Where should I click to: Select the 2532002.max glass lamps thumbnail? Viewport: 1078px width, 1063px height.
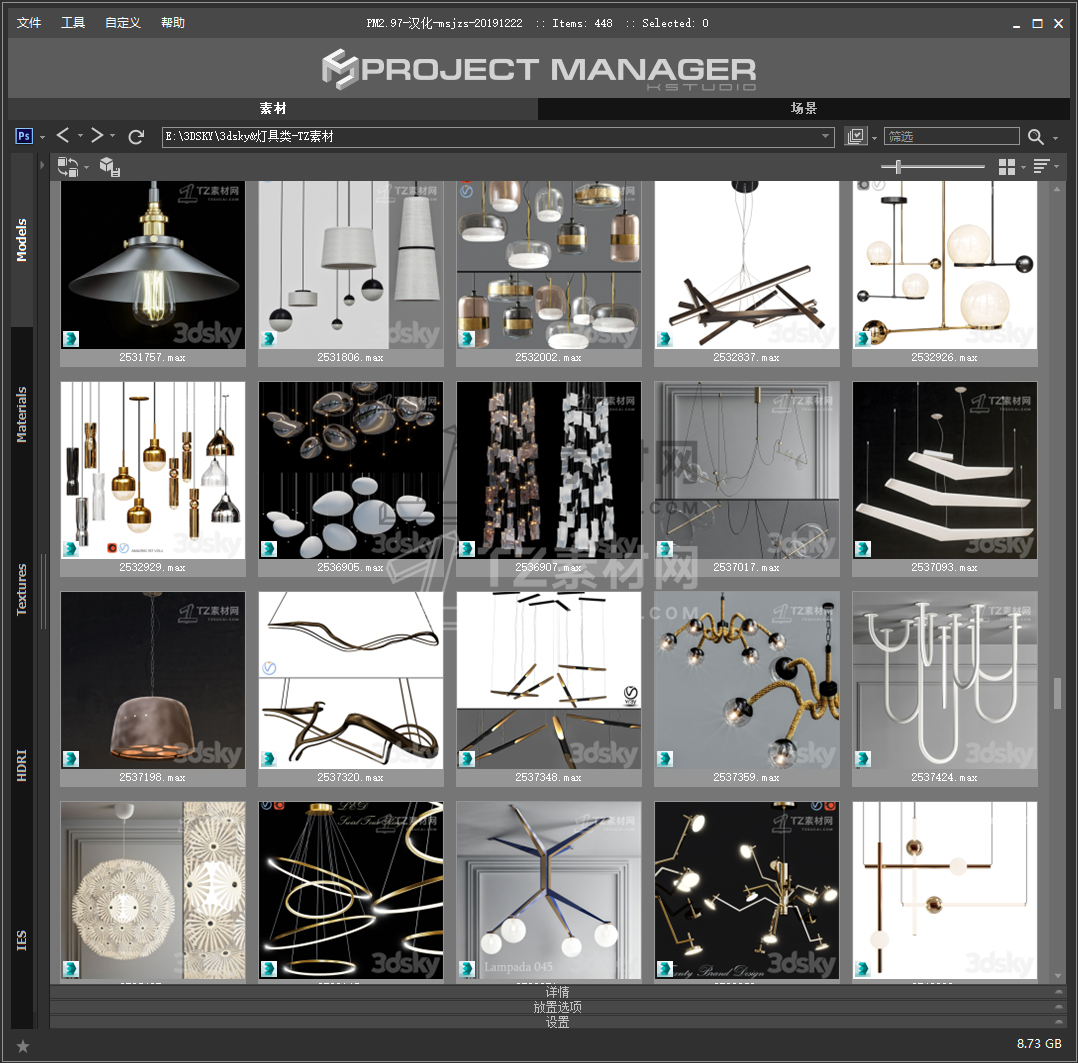click(549, 265)
